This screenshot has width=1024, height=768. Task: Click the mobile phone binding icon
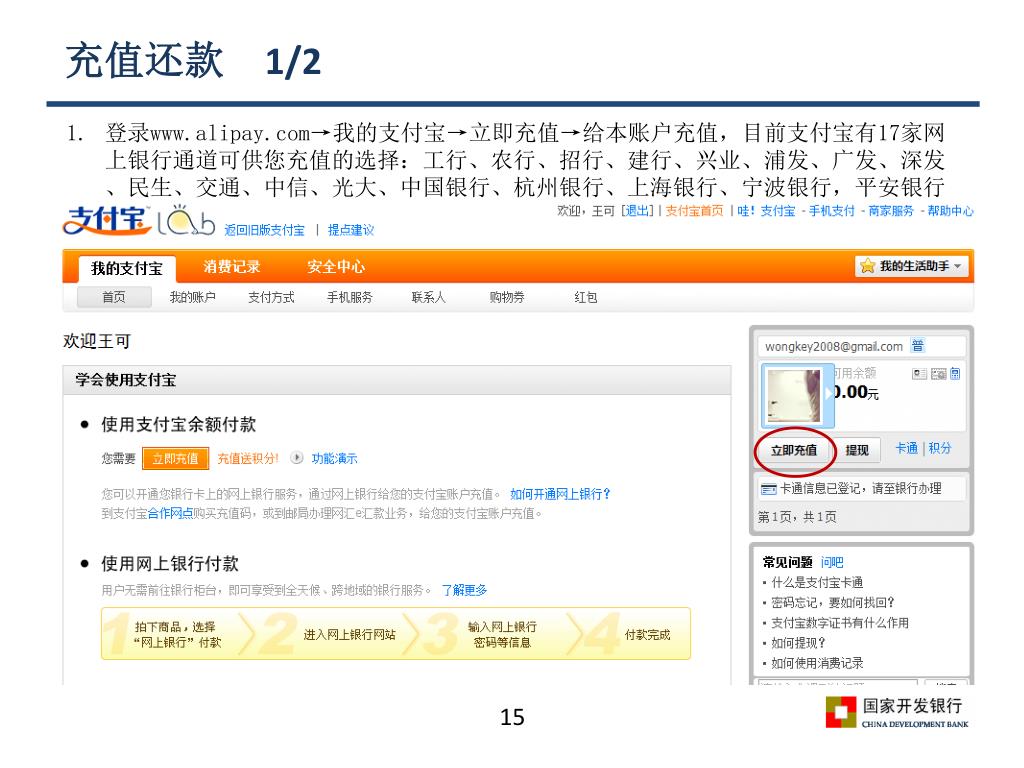click(x=955, y=374)
